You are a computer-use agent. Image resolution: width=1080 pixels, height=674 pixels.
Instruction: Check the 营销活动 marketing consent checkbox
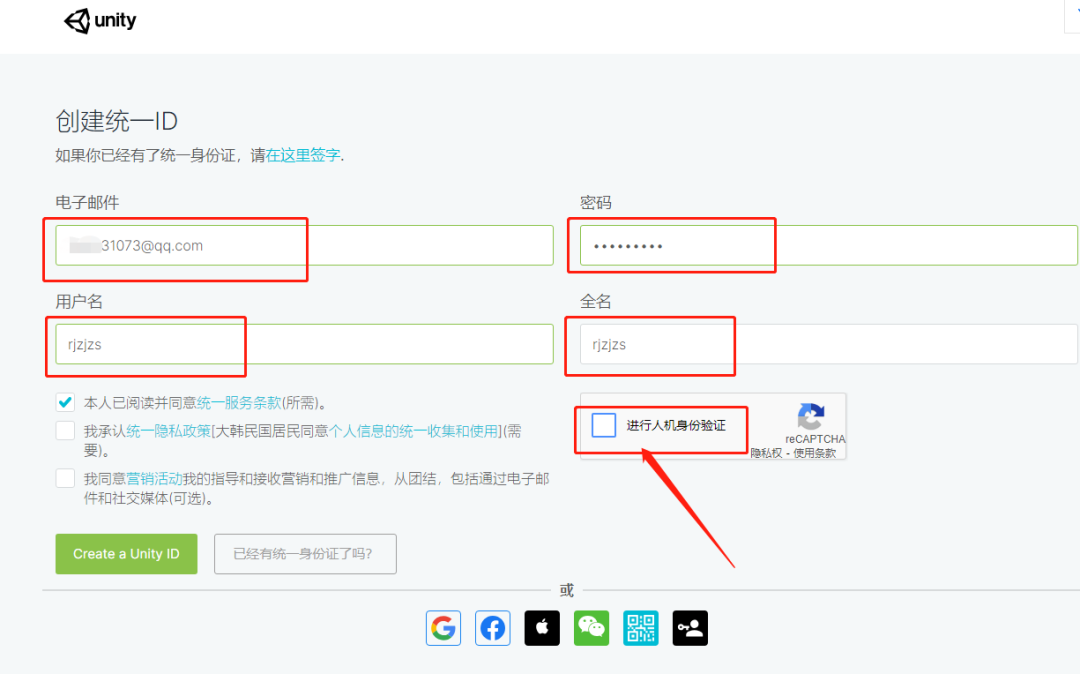click(65, 478)
